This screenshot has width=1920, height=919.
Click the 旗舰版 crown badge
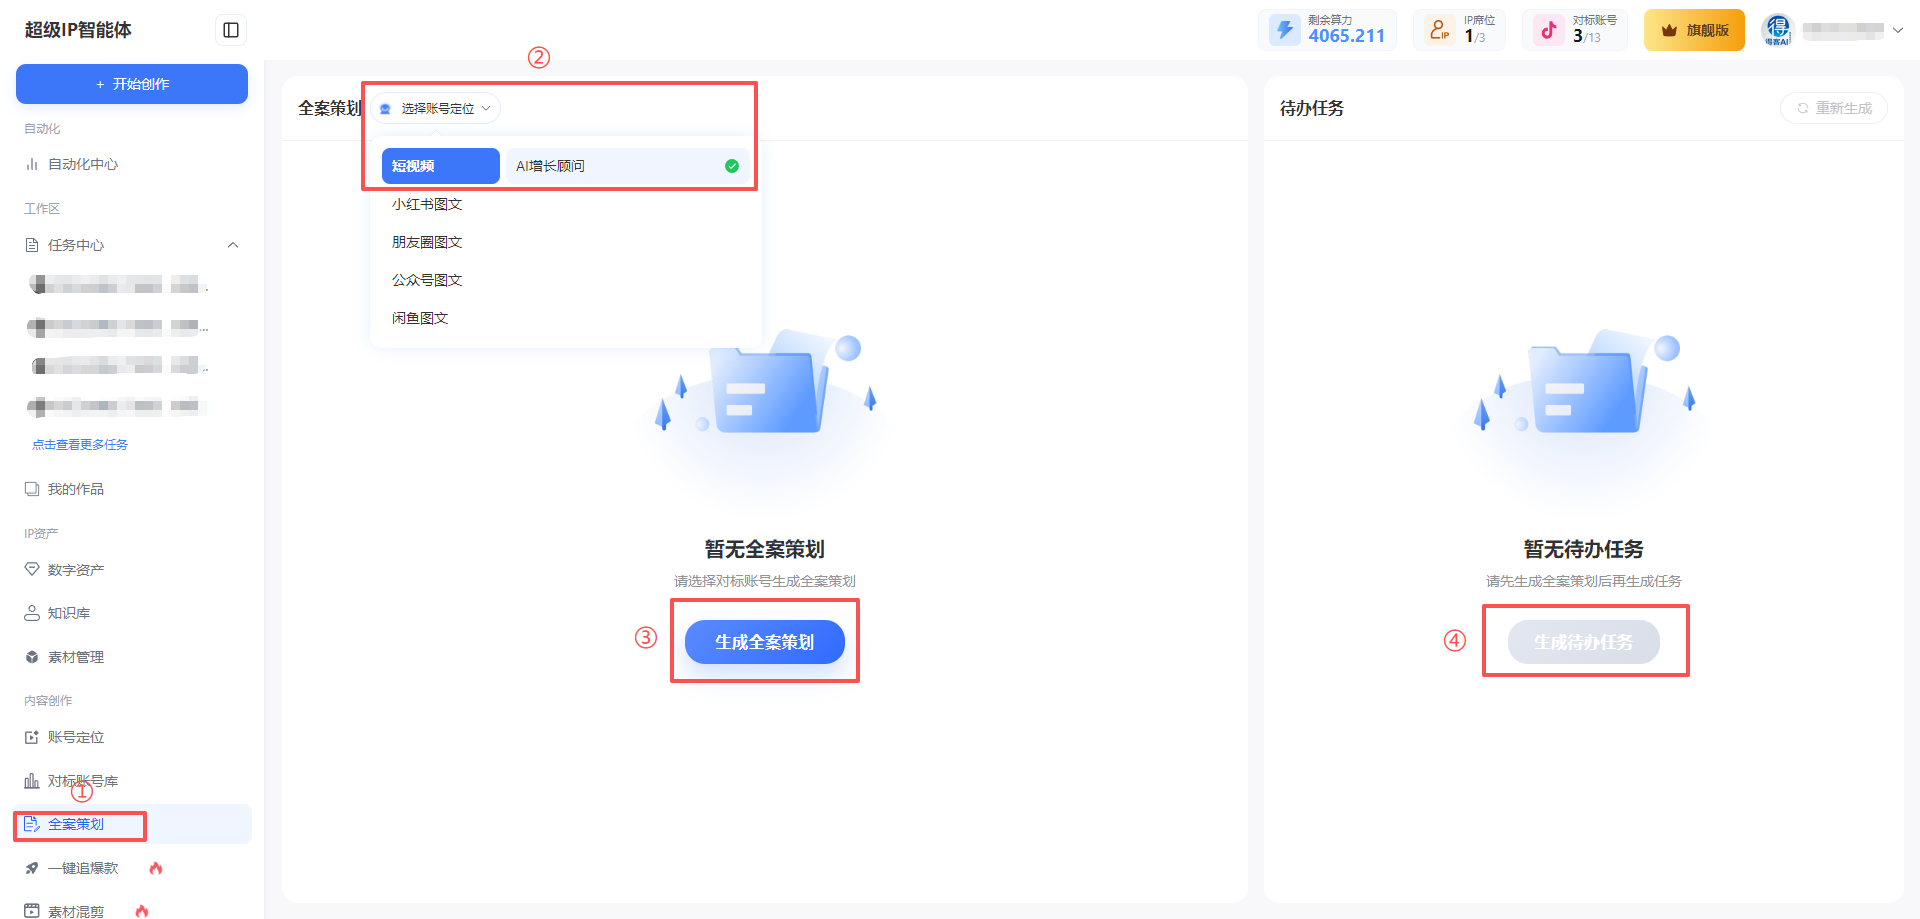(1694, 30)
